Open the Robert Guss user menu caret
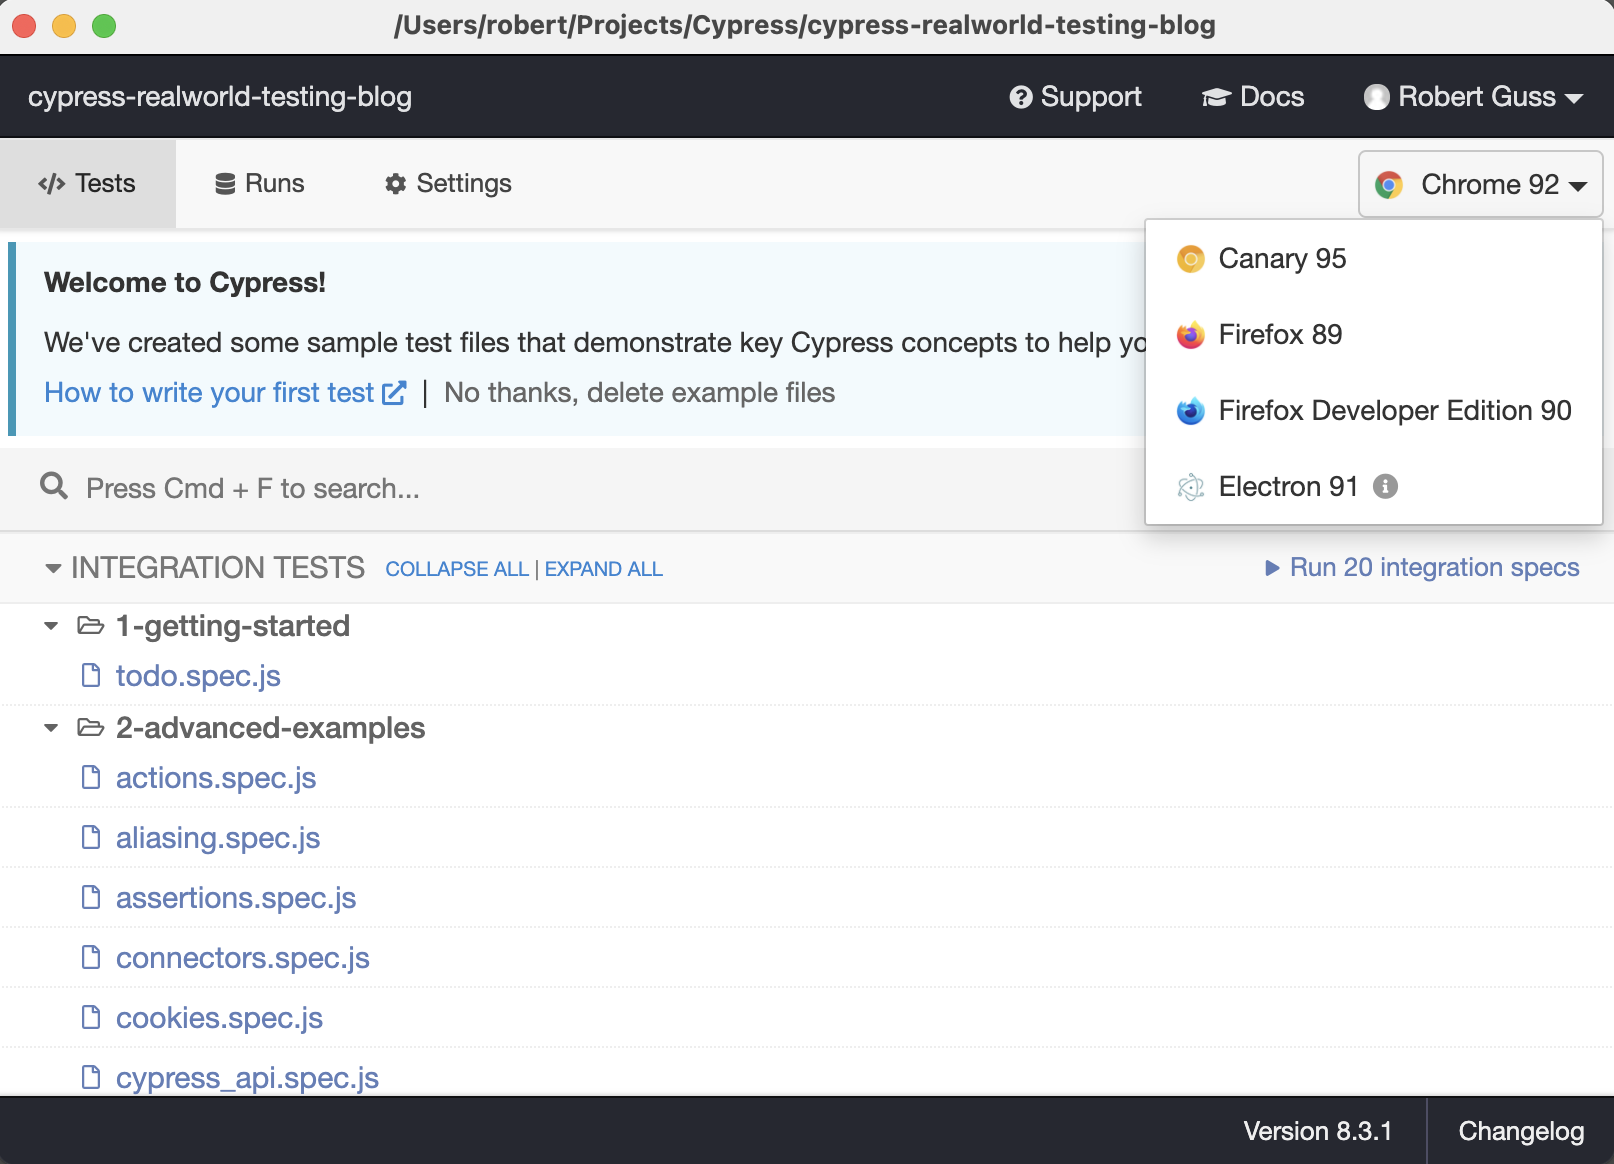Image resolution: width=1614 pixels, height=1164 pixels. point(1574,99)
